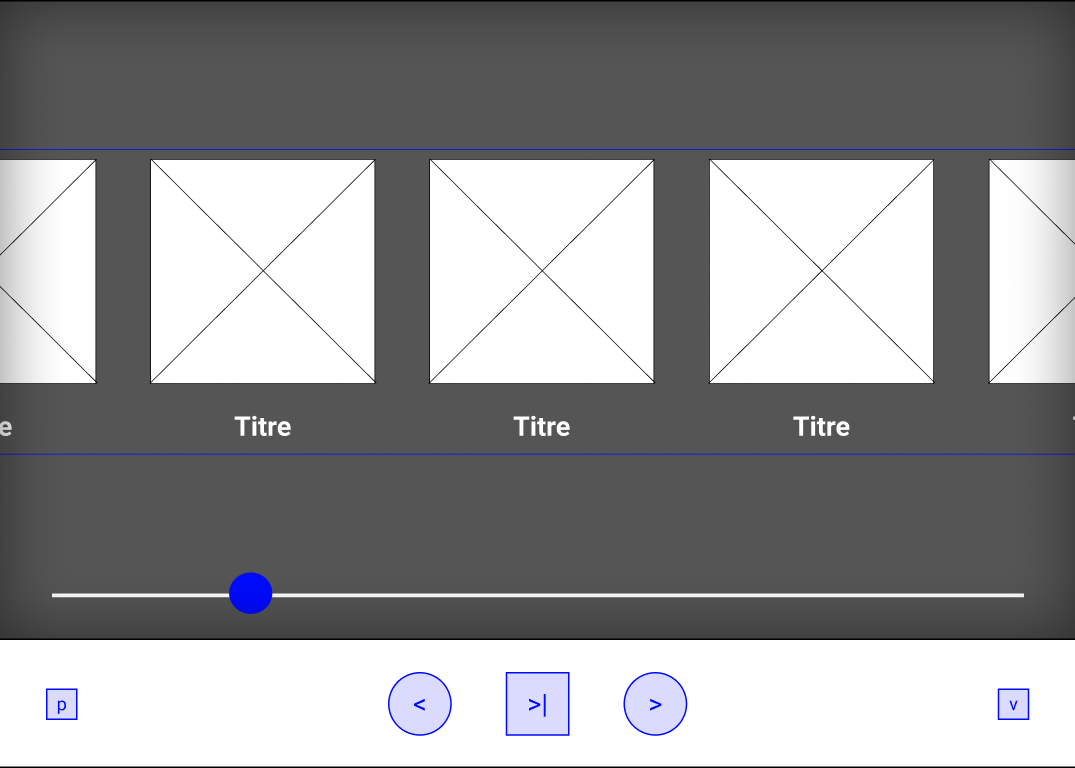Click the cut-off title text at left edge
Viewport: 1075px width, 768px height.
[6, 428]
